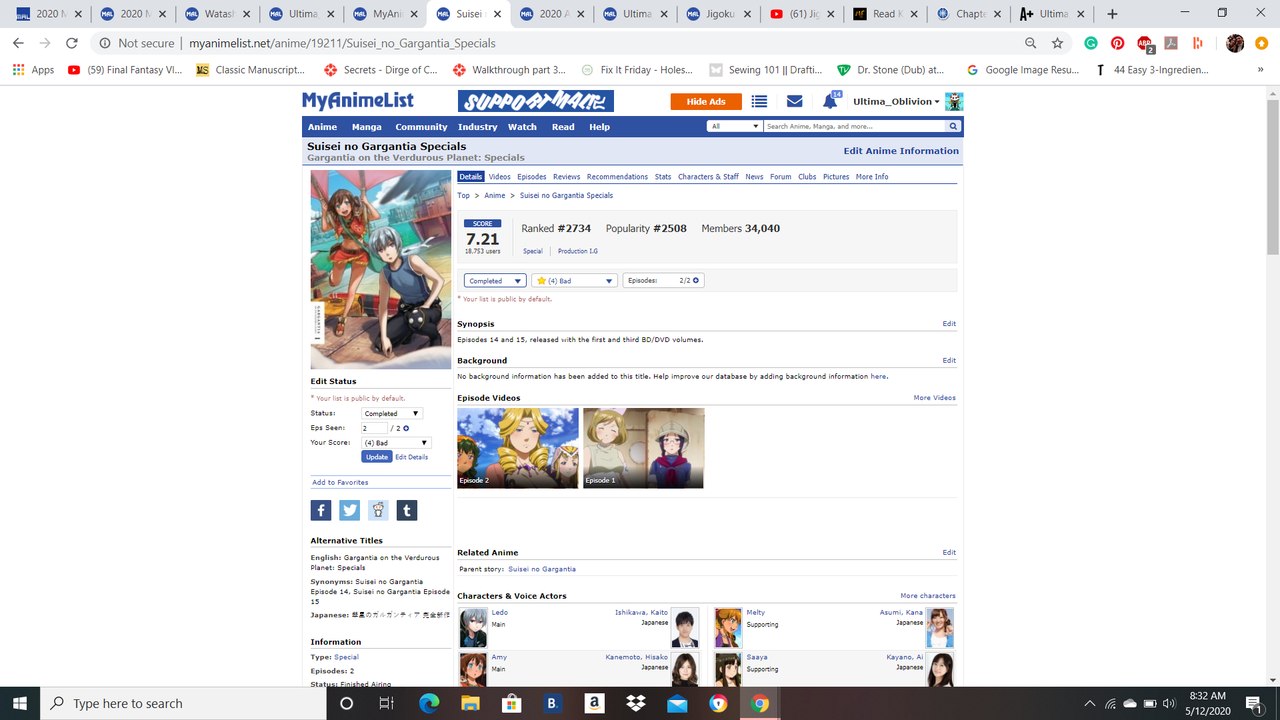Reload the page in Chrome
1280x720 pixels.
(71, 43)
